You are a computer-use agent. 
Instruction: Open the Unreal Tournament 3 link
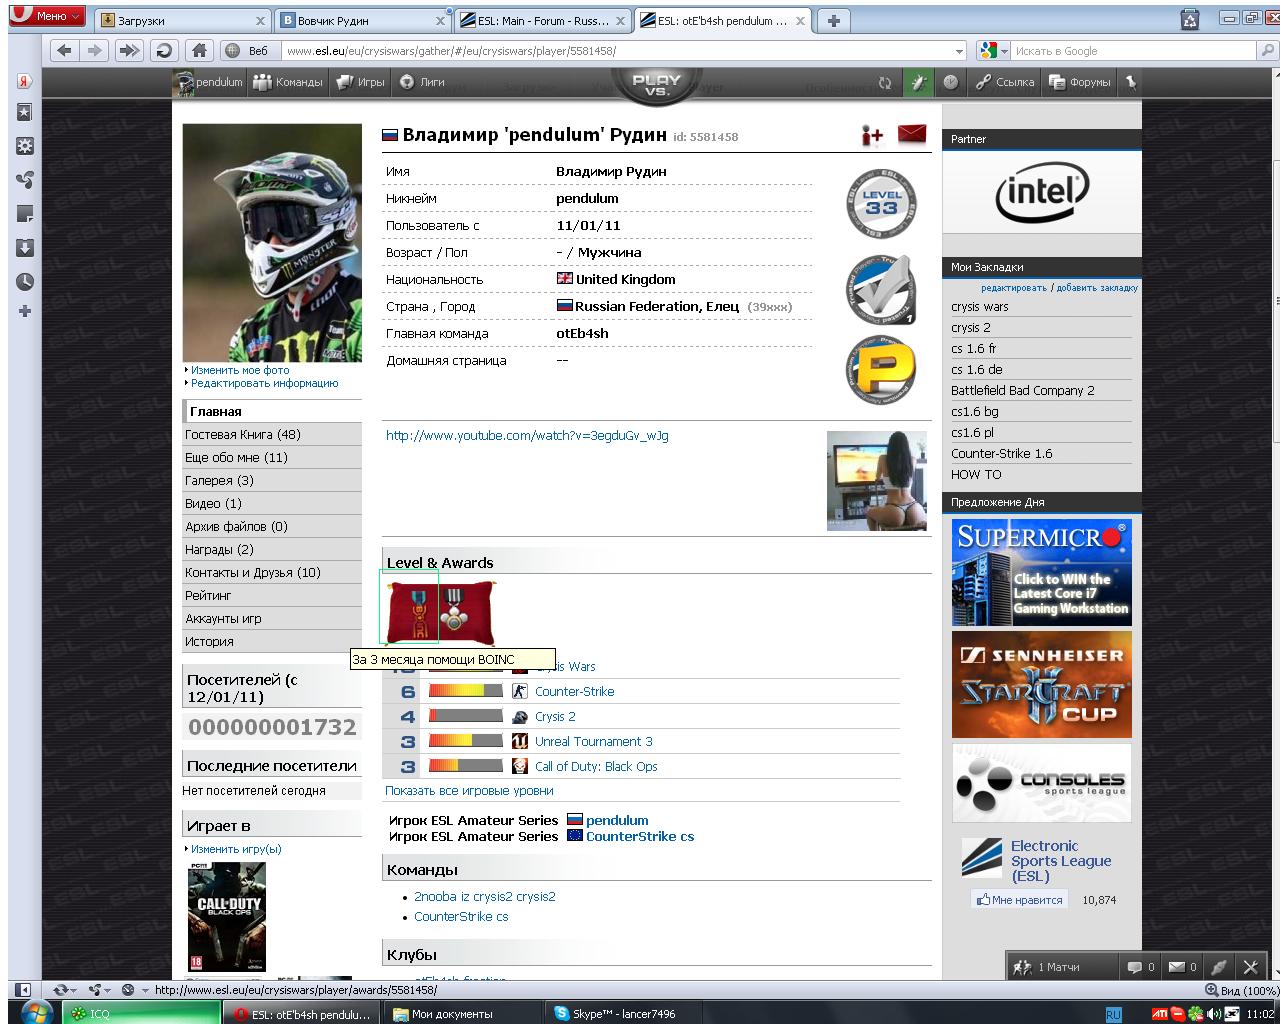point(594,742)
